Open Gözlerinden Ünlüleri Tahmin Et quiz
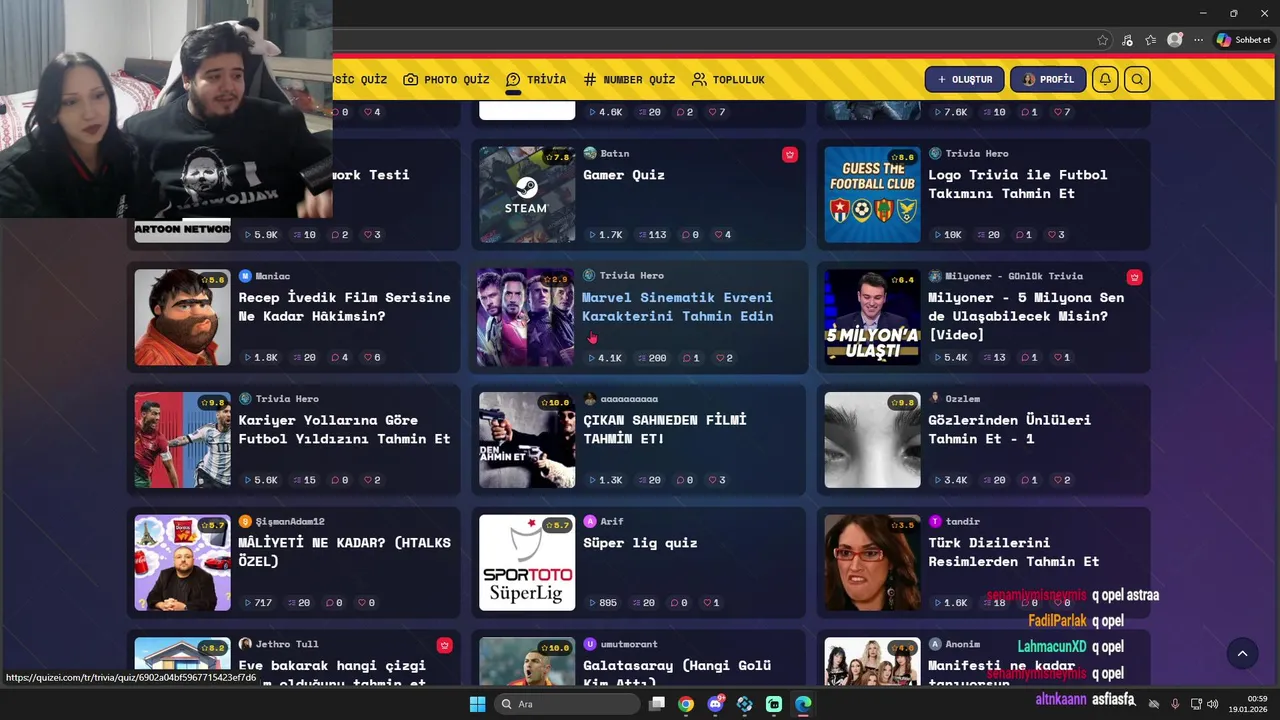This screenshot has width=1280, height=720. tap(1009, 429)
